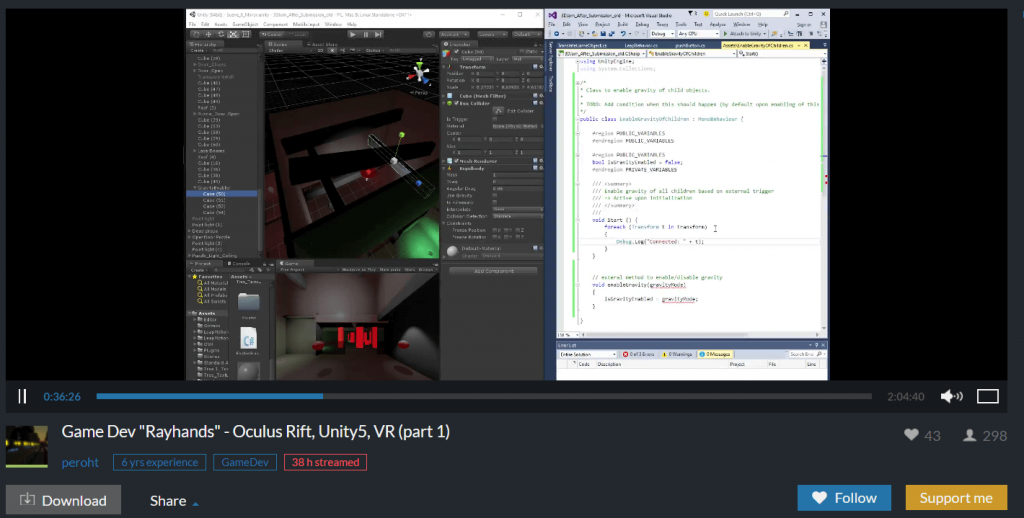This screenshot has height=518, width=1024.
Task: Click the 6 yrs experience badge
Action: pyautogui.click(x=159, y=462)
